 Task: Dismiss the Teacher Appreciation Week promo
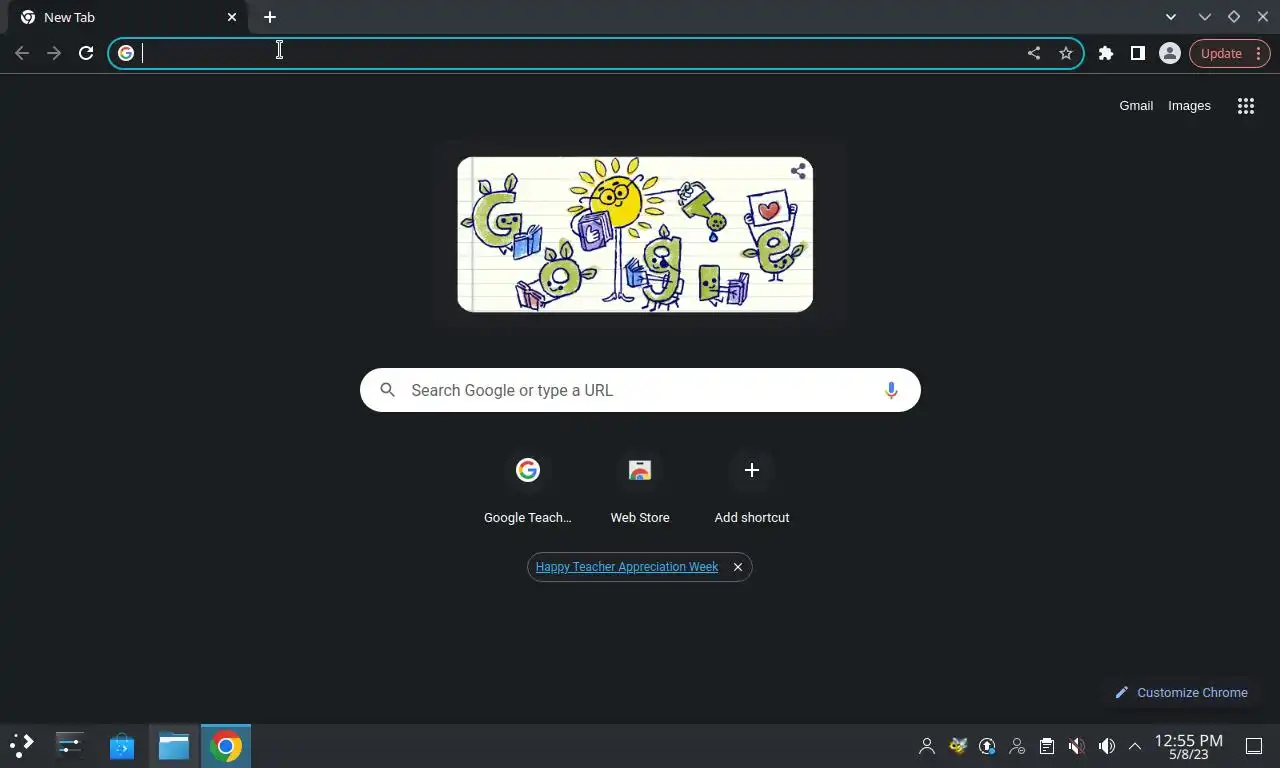click(738, 567)
